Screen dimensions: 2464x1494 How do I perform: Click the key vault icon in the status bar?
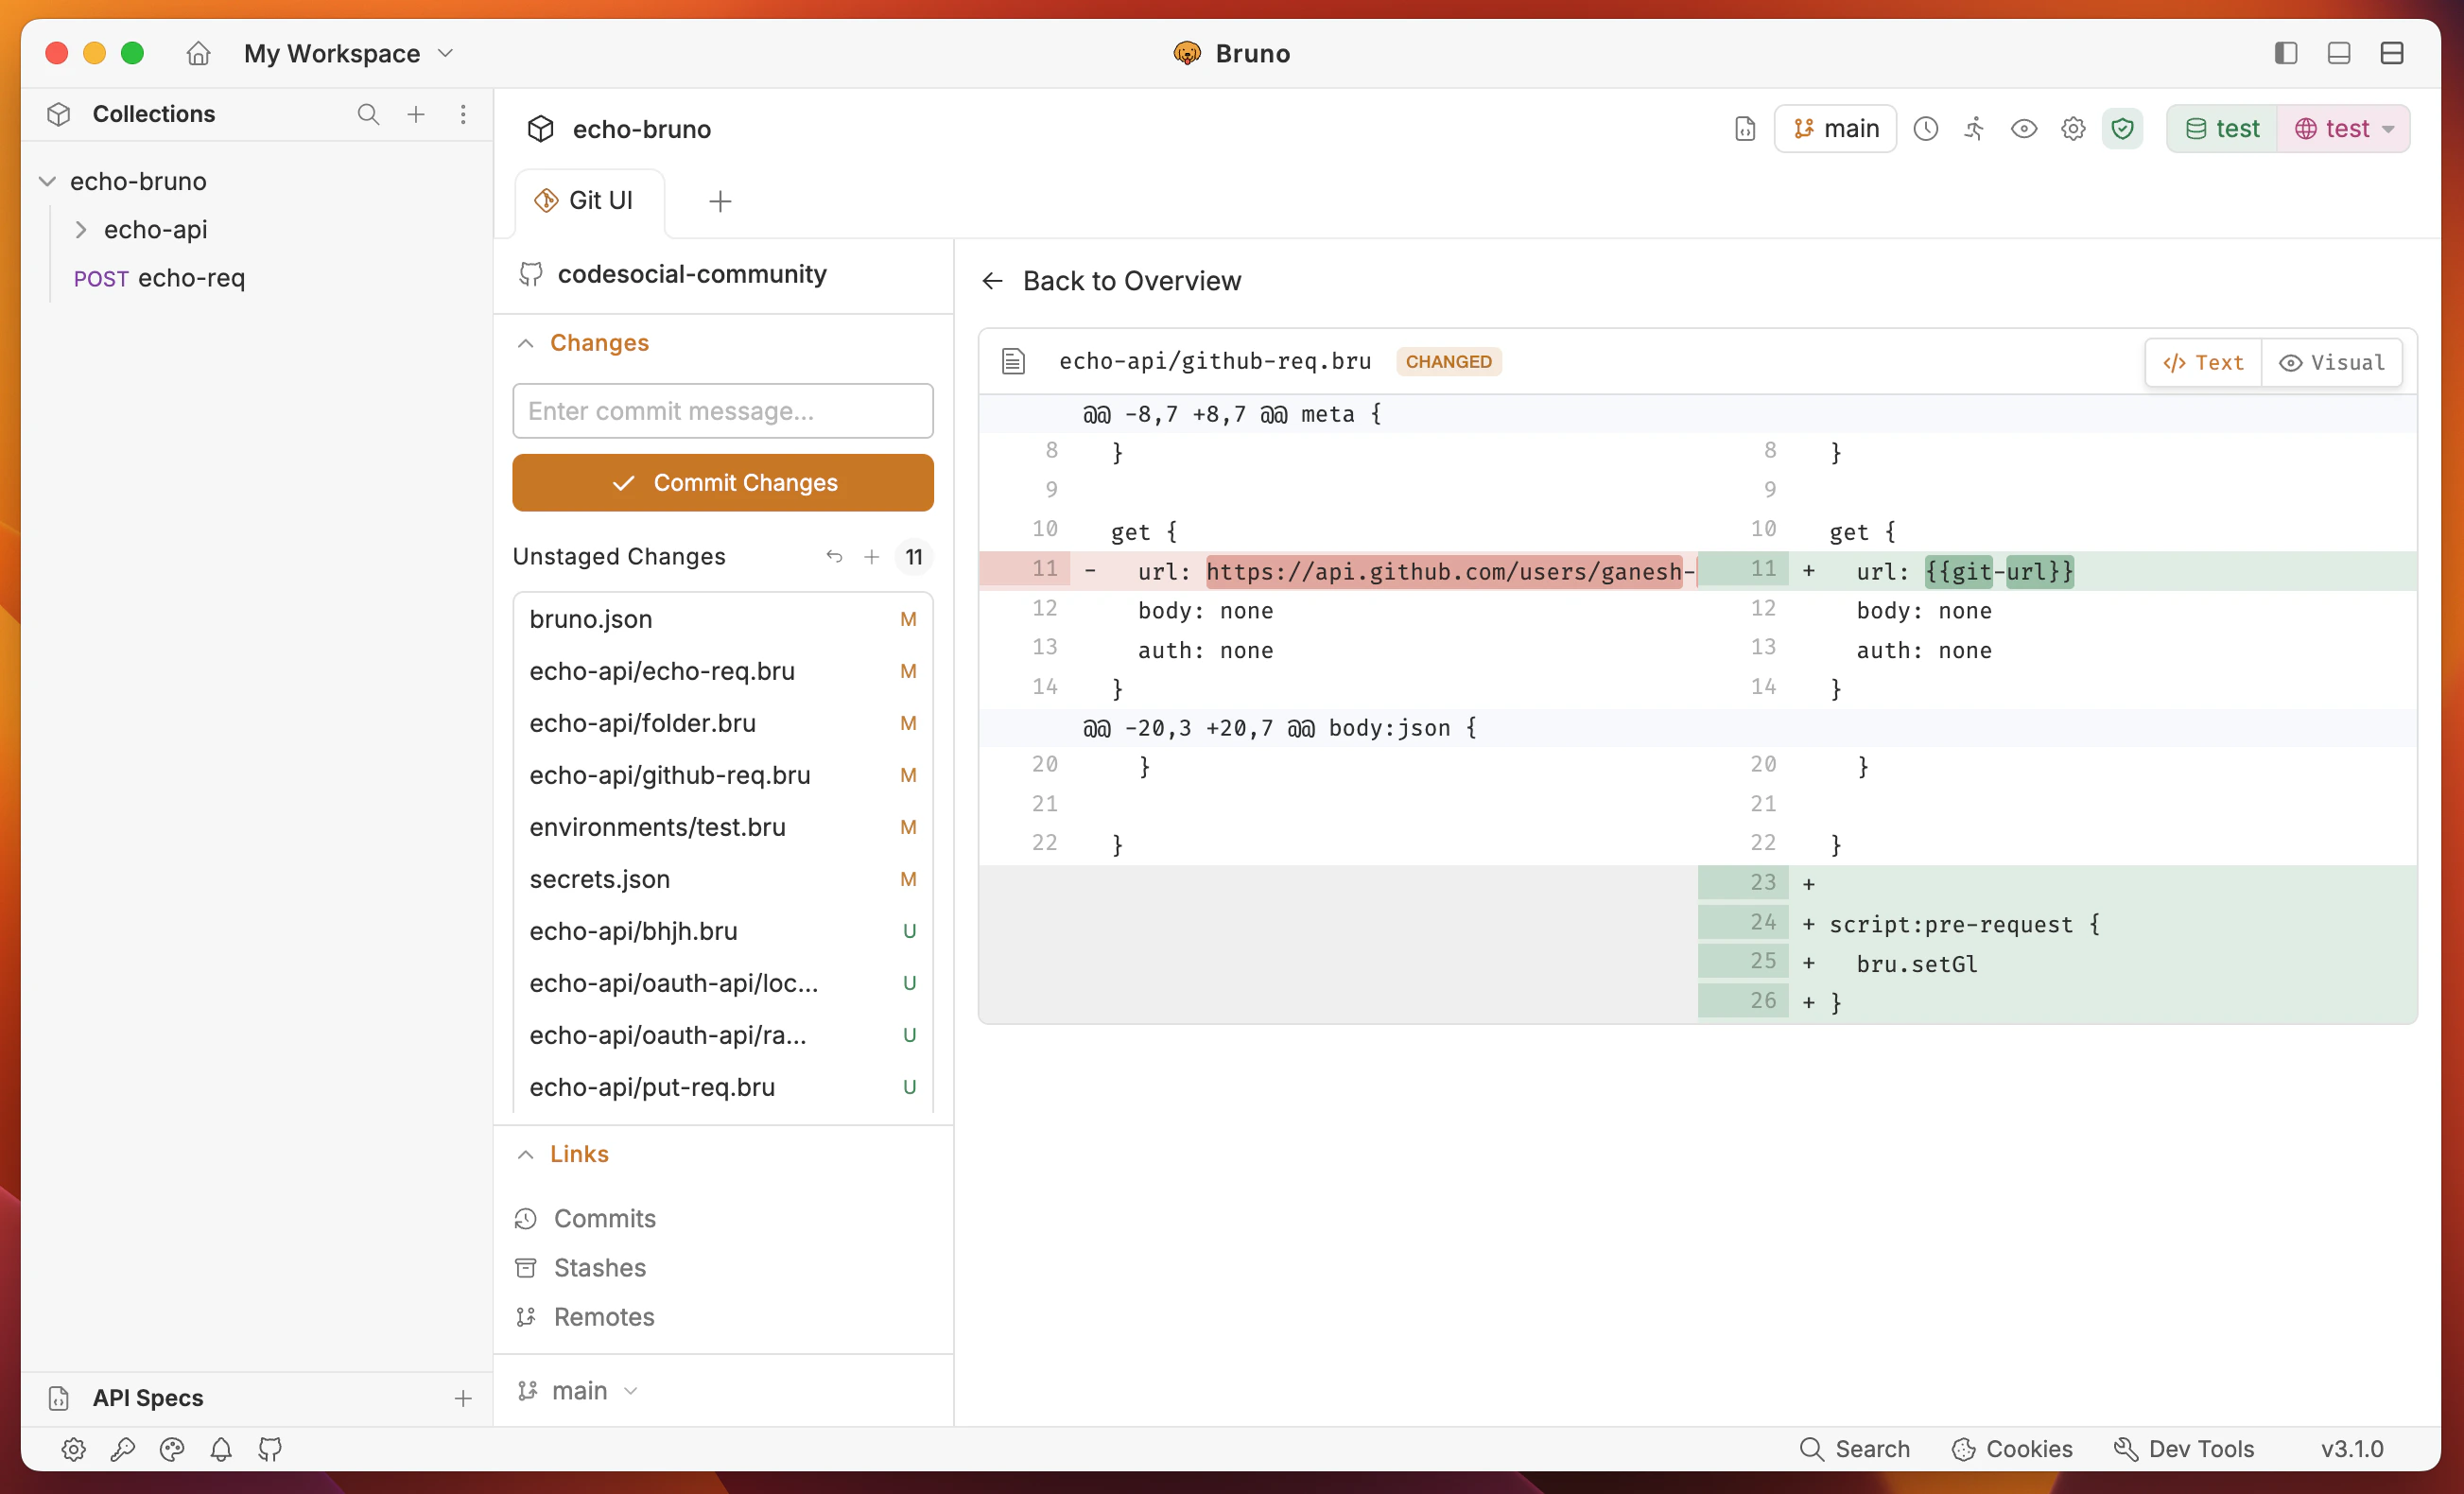click(x=122, y=1449)
